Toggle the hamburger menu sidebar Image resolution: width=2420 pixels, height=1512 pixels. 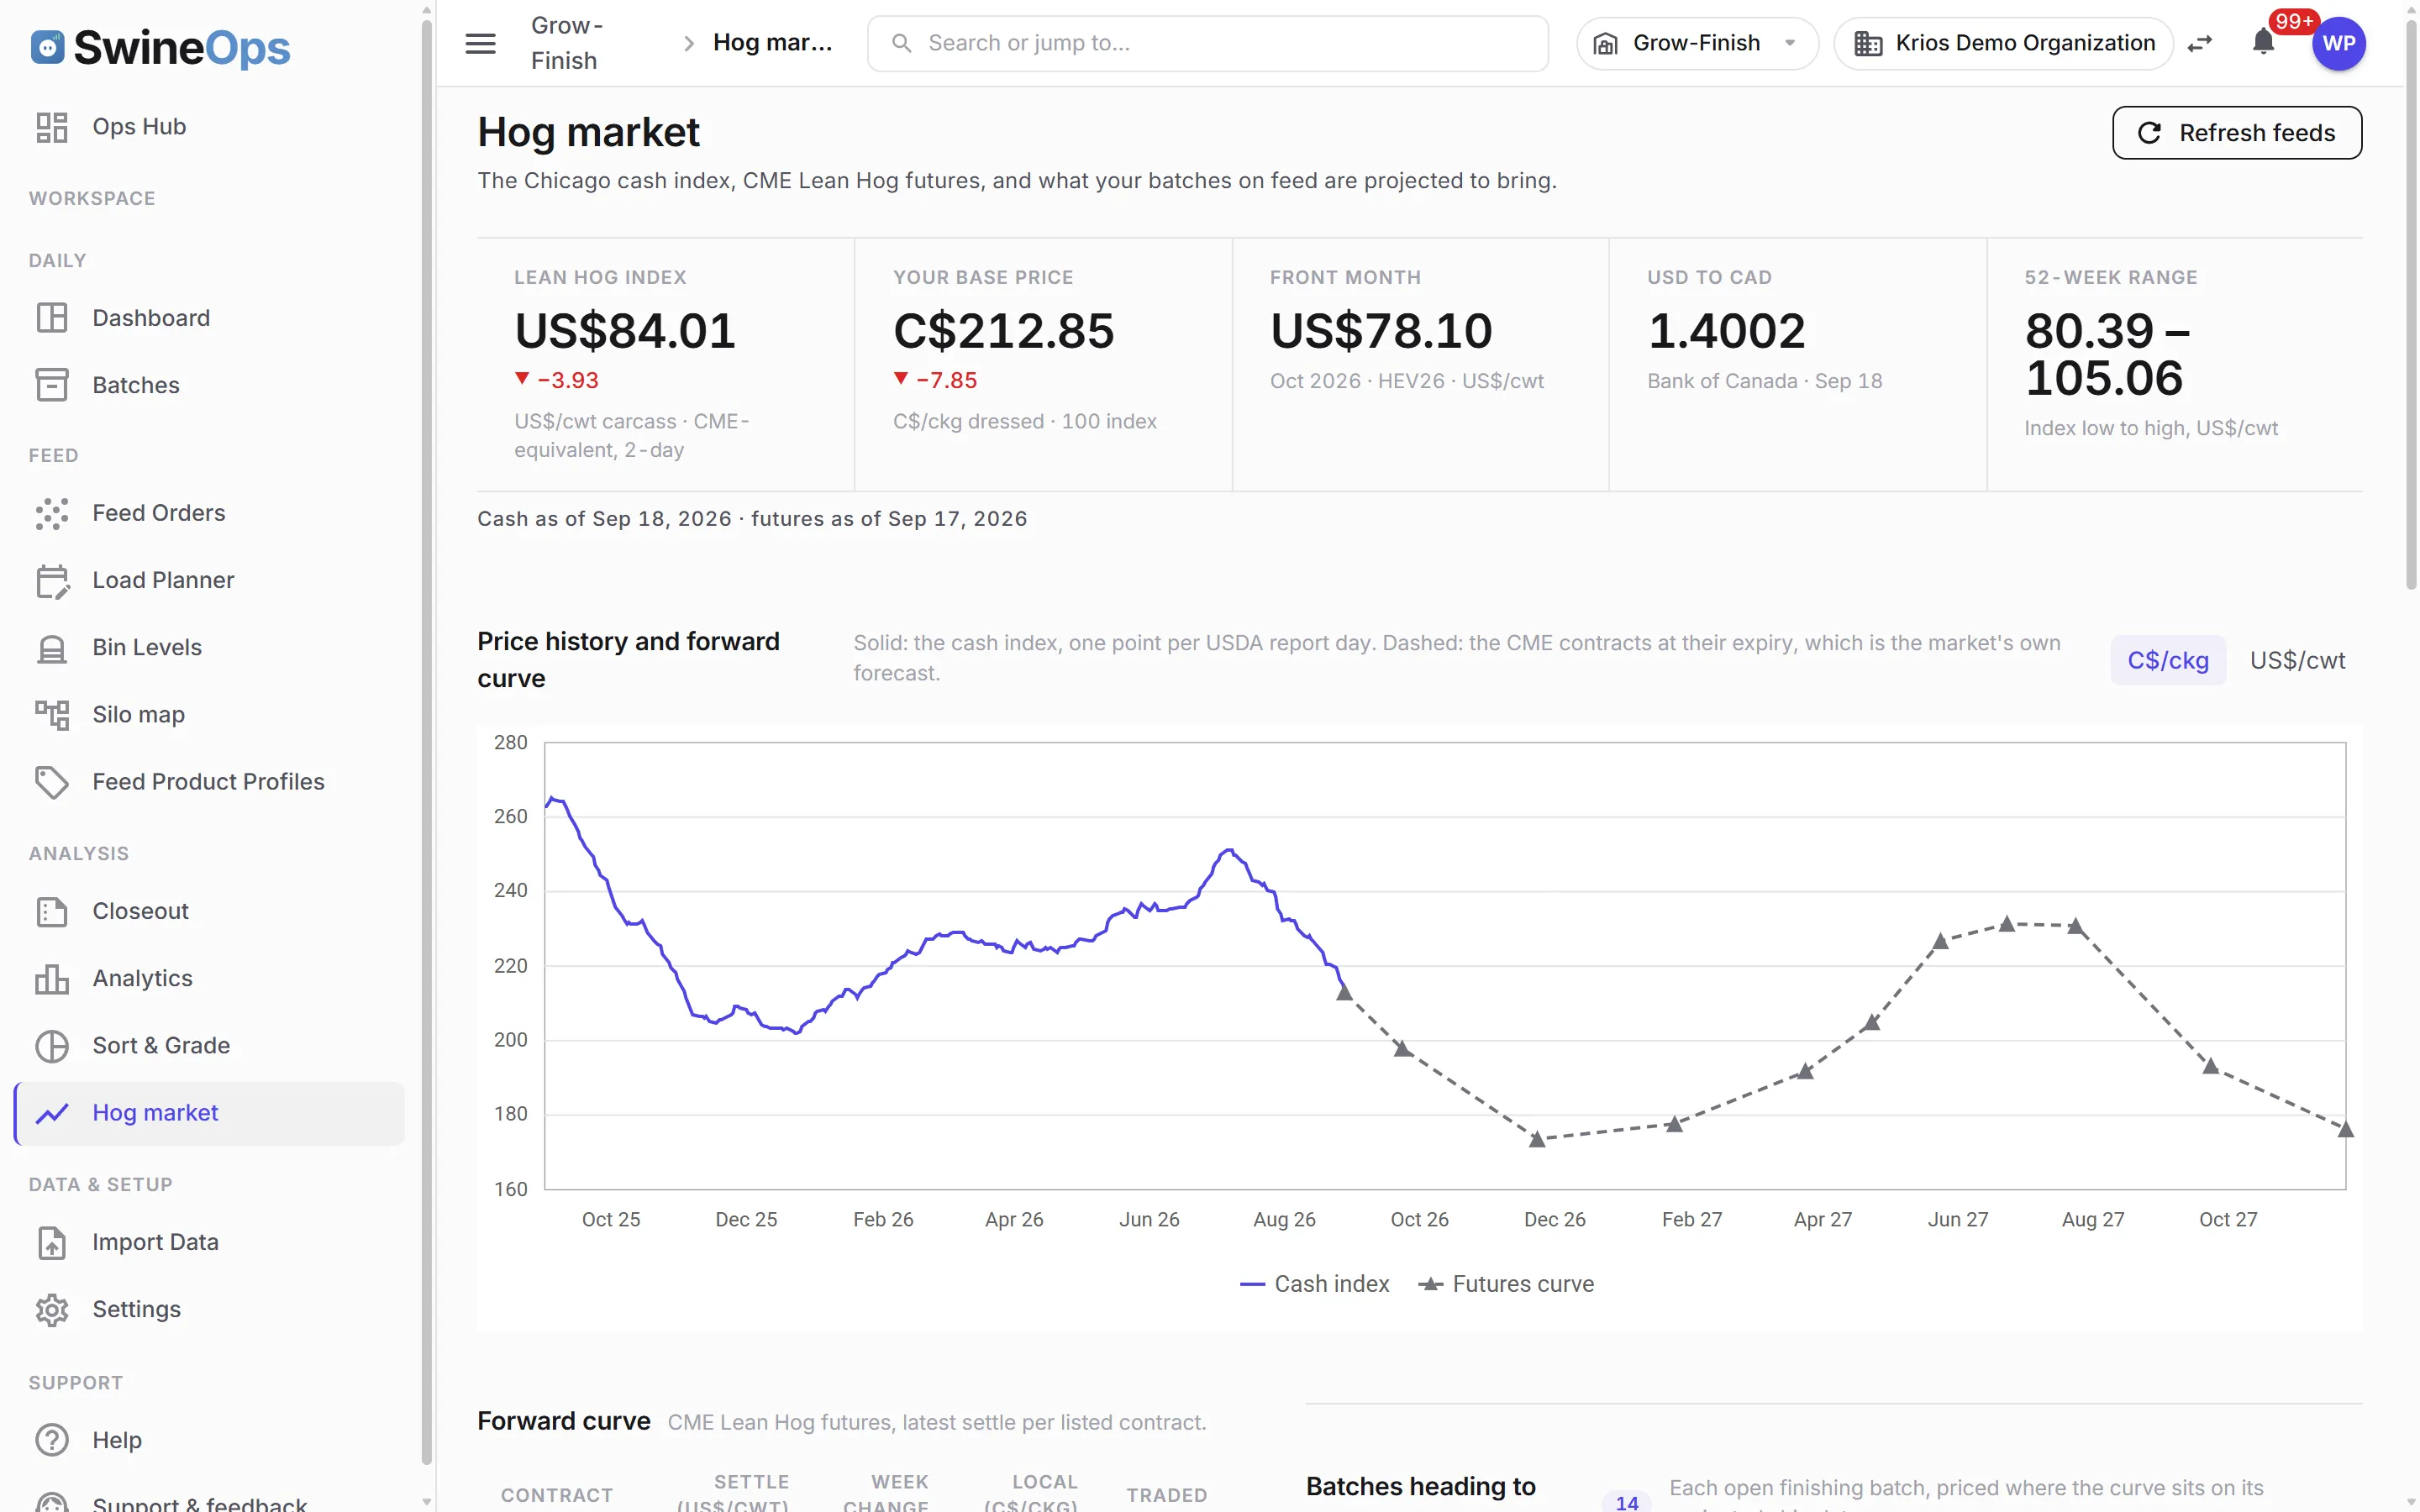[x=480, y=43]
